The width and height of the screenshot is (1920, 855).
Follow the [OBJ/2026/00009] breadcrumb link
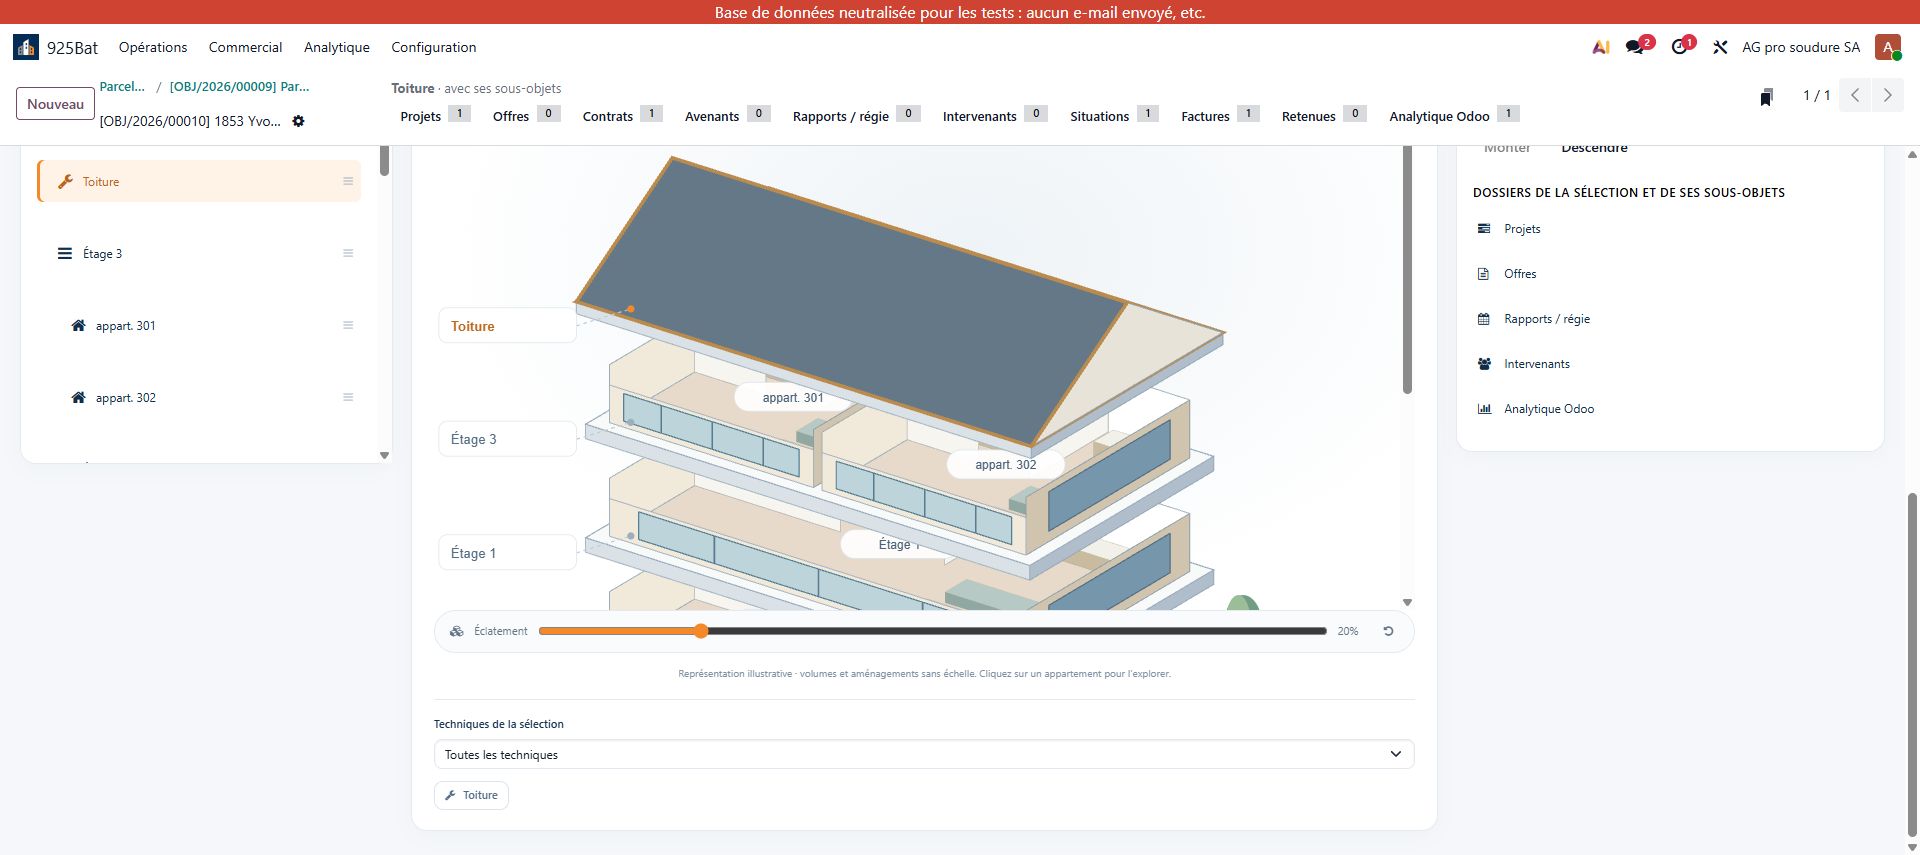point(239,87)
